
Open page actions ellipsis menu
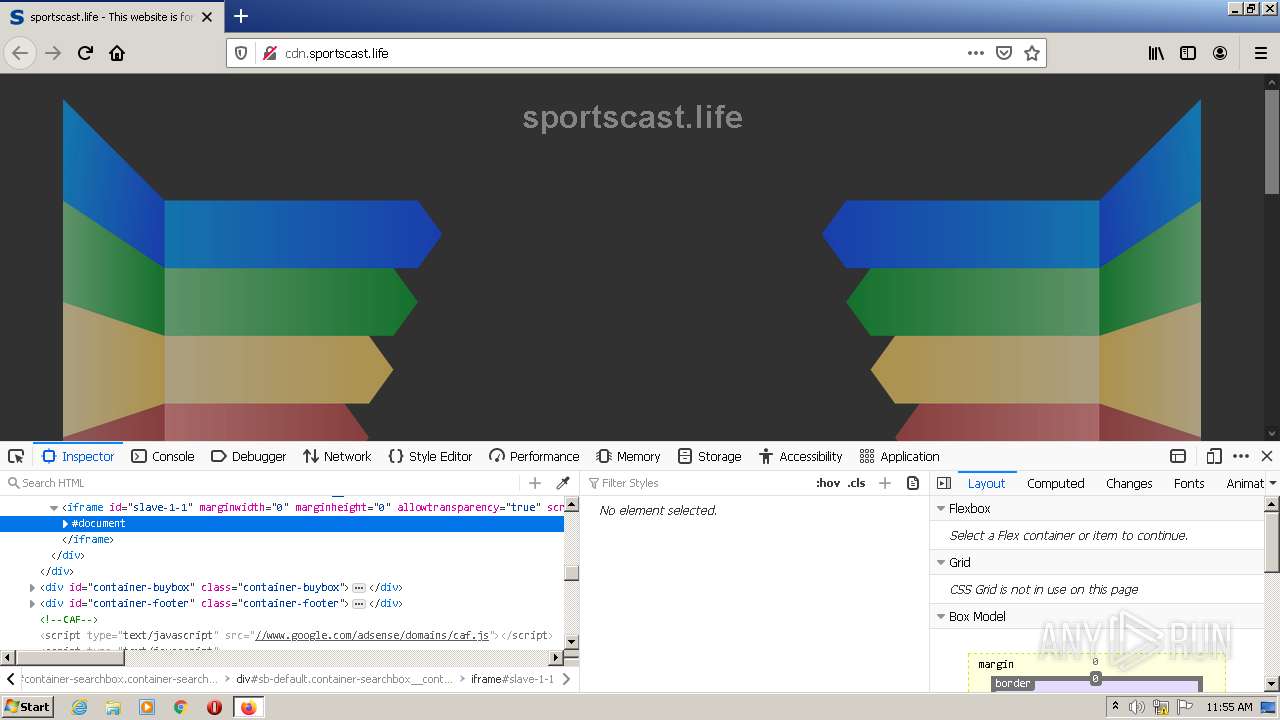976,53
